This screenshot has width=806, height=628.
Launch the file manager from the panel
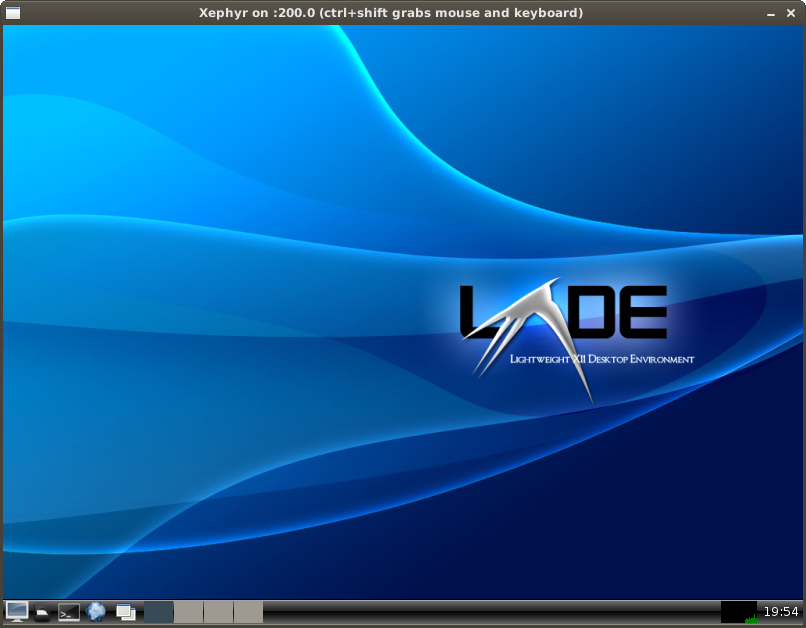[42, 613]
